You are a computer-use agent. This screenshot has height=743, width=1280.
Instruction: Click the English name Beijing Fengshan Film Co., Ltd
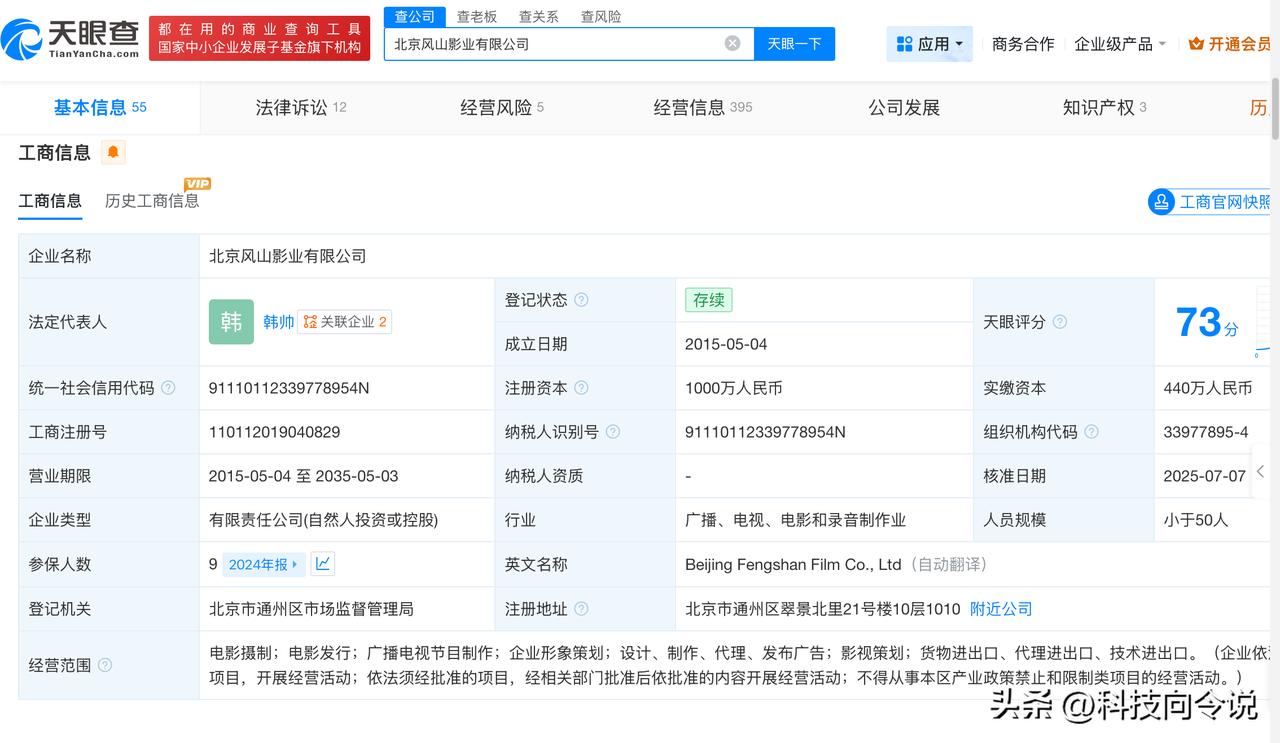coord(793,564)
